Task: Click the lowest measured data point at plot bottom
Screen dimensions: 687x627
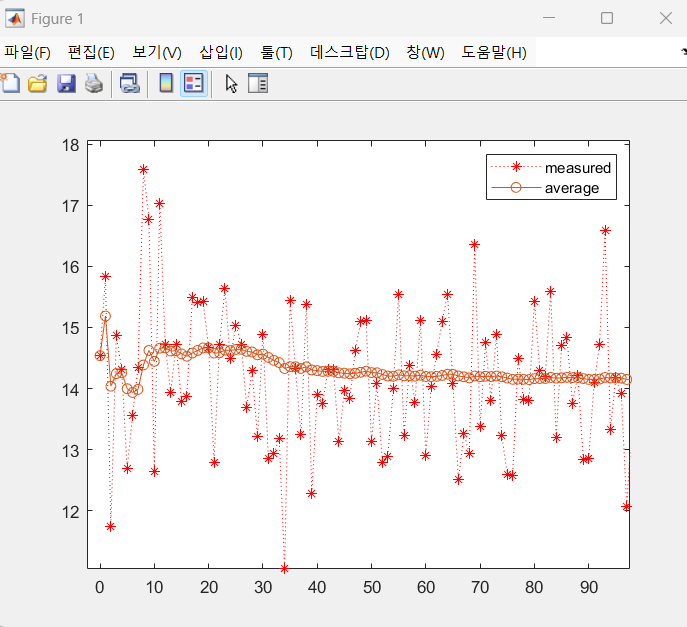Action: click(284, 568)
